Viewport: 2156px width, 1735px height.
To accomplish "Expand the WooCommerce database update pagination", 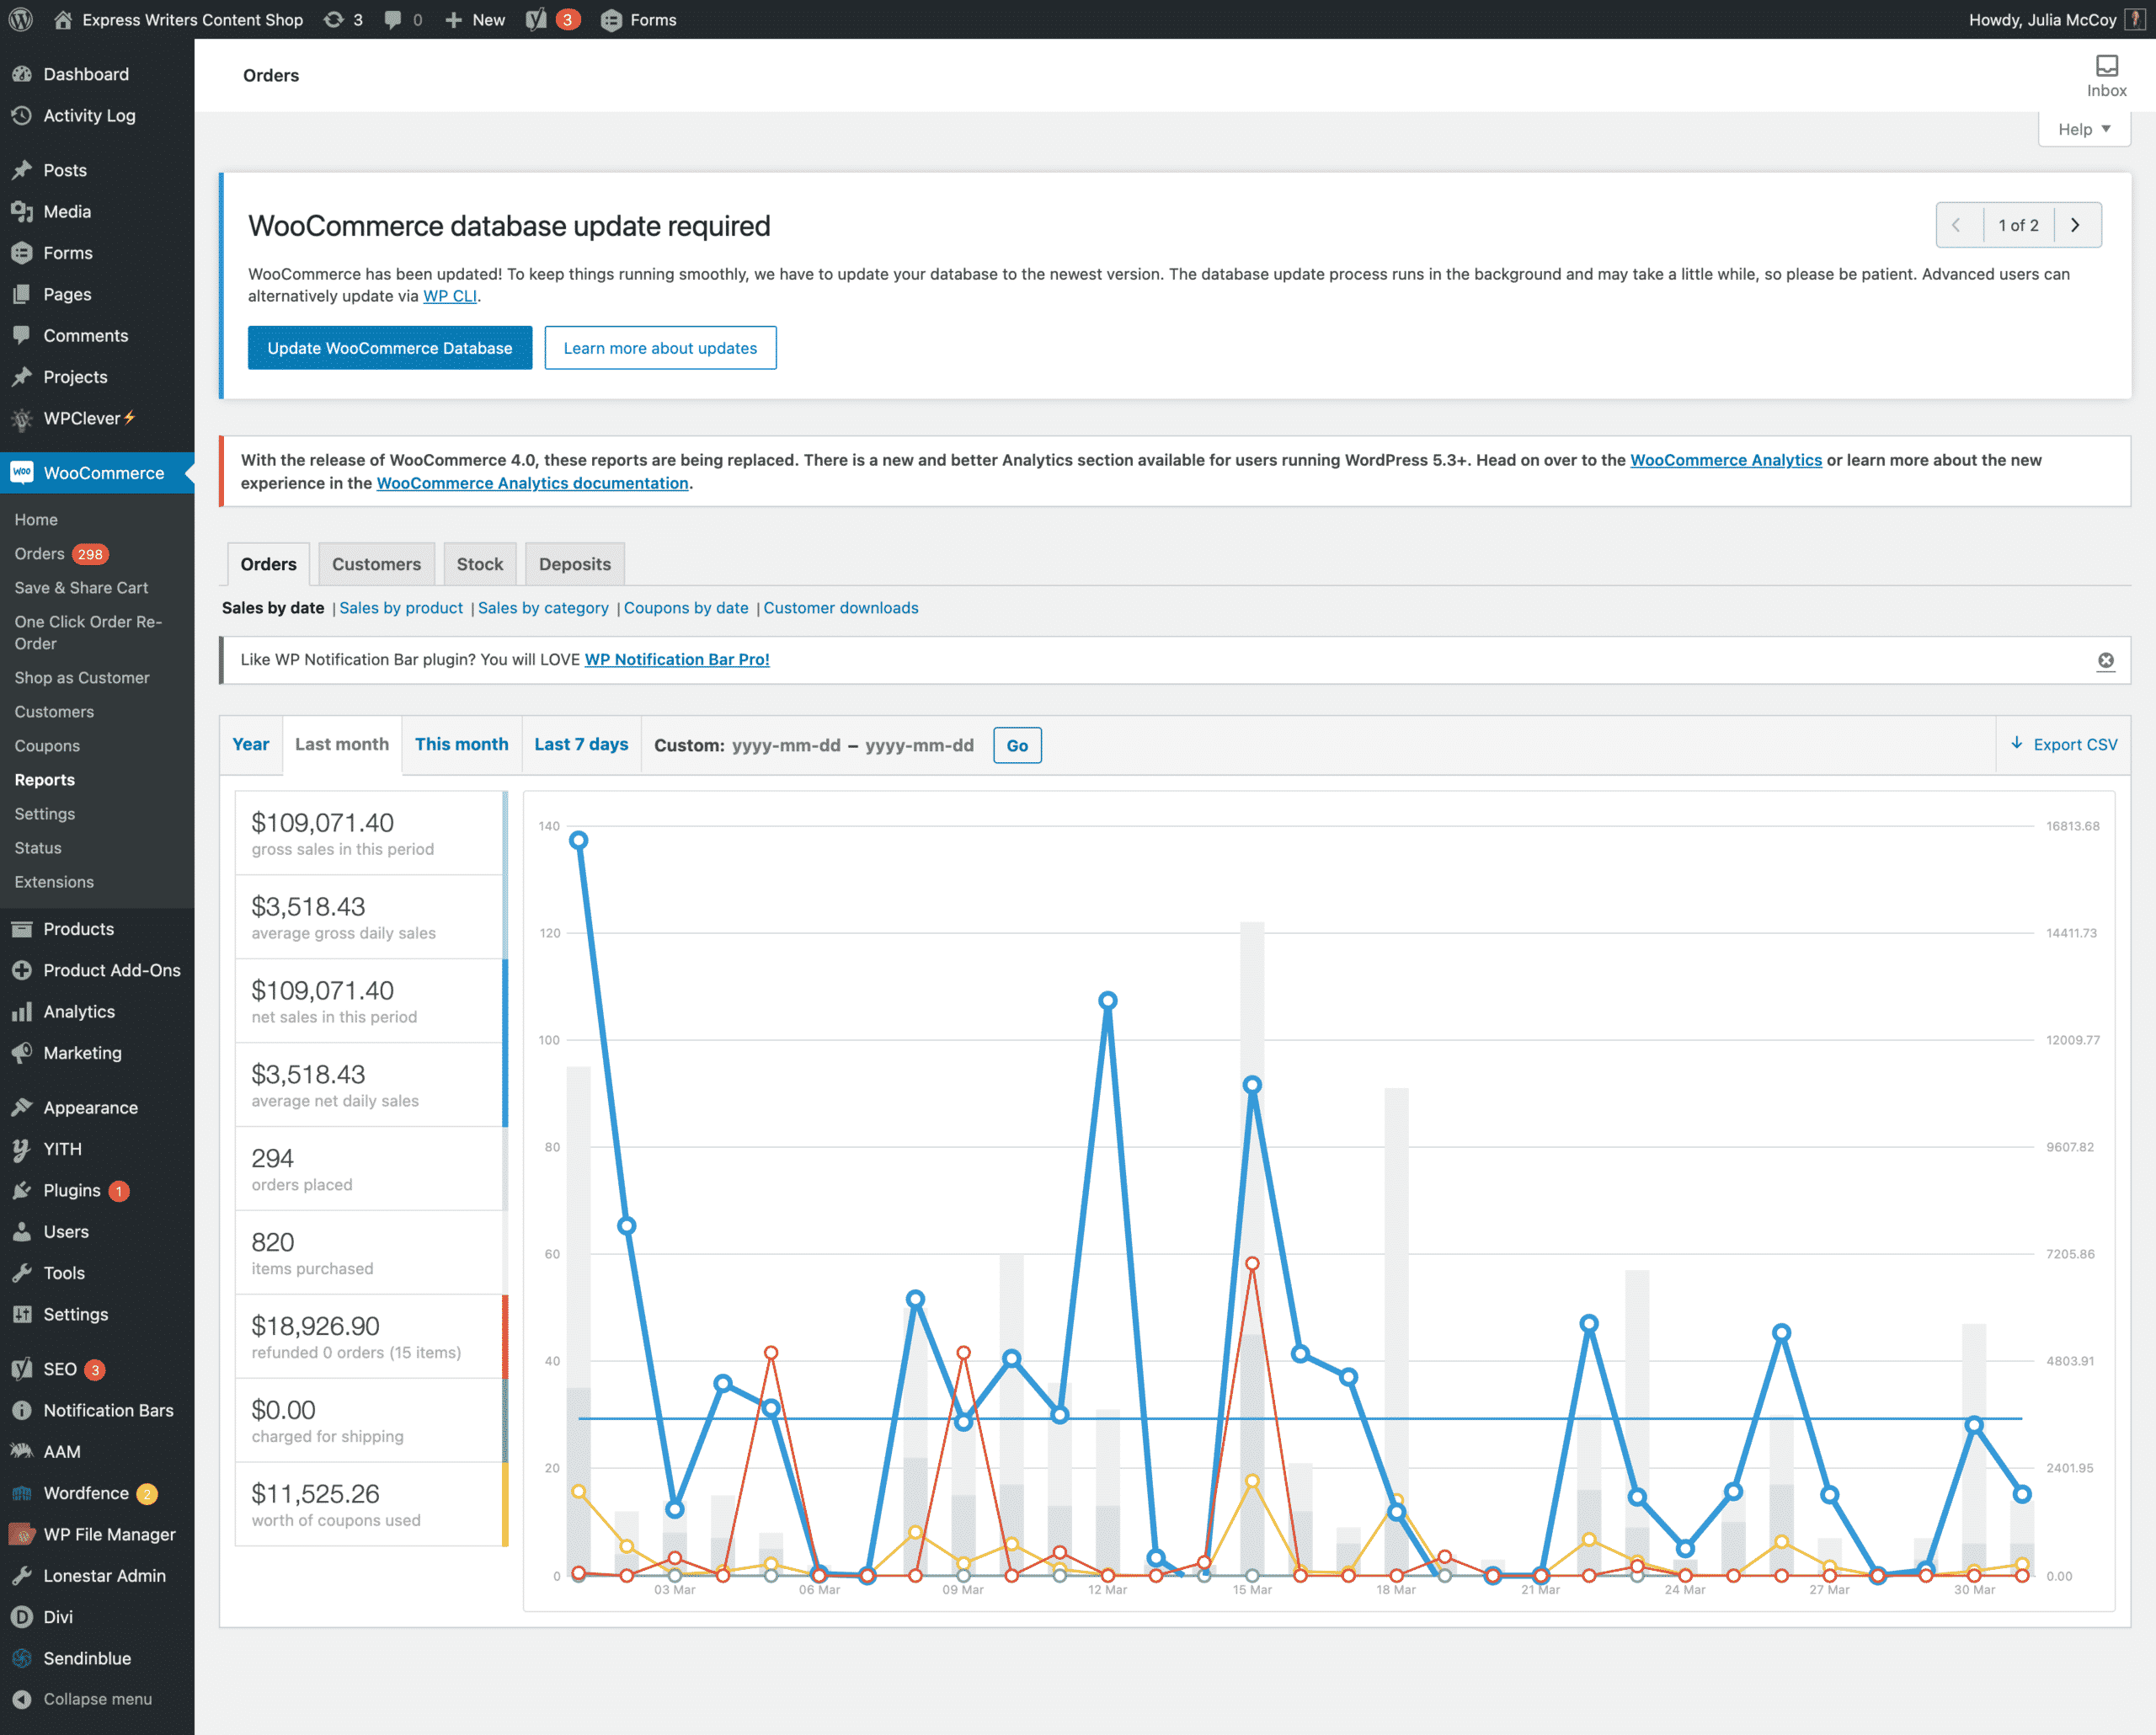I will coord(2020,223).
